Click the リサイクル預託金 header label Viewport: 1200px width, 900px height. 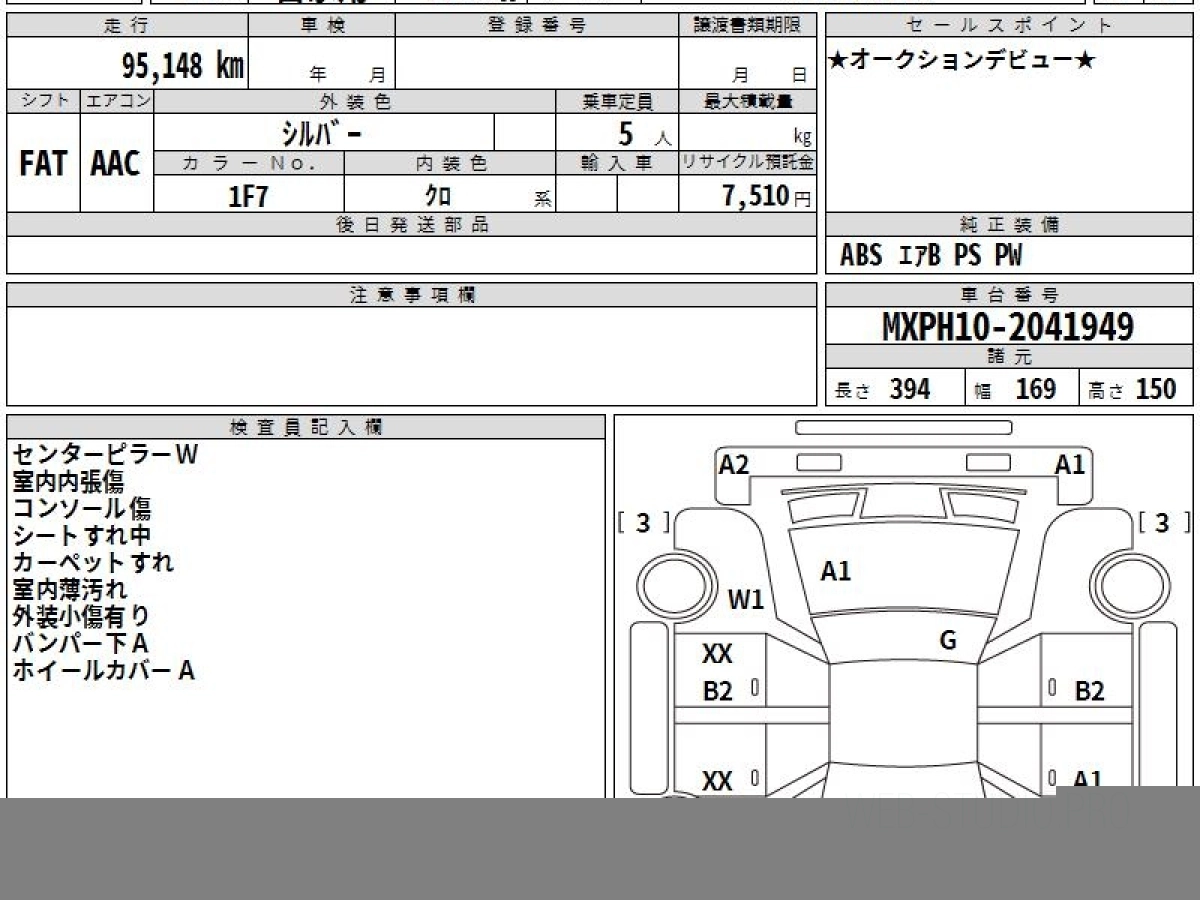pos(748,163)
